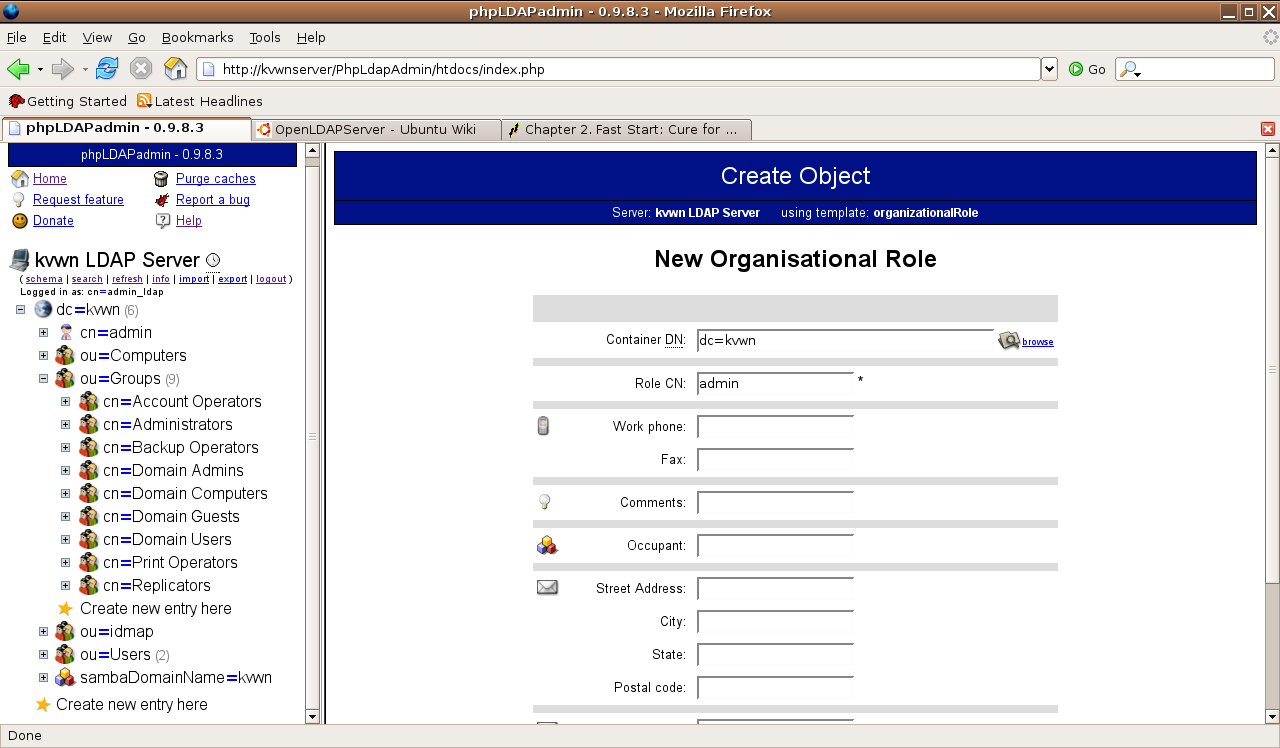Click into the Work phone field
This screenshot has width=1280, height=748.
point(775,426)
